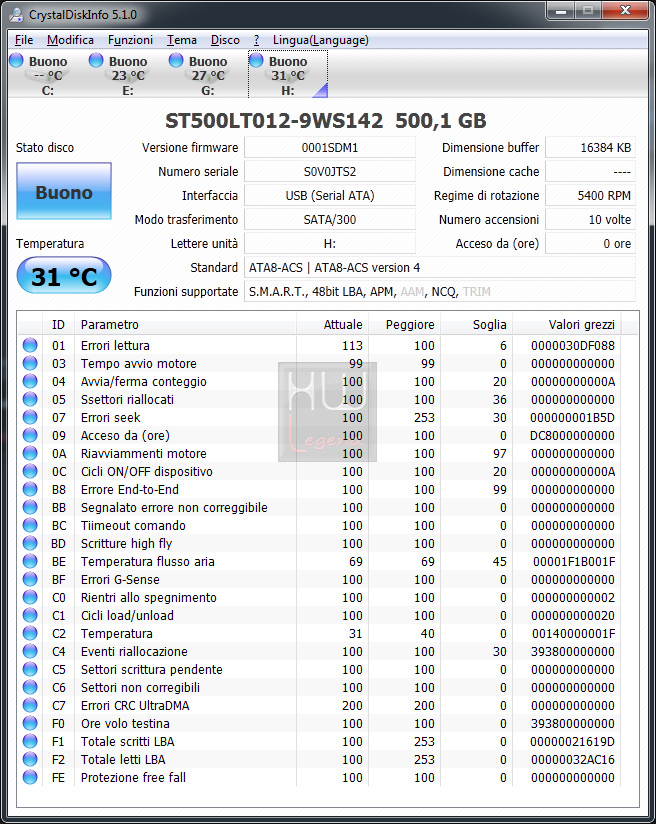Select the G: drive tab at 27 °C
Viewport: 656px width, 824px height.
tap(208, 75)
